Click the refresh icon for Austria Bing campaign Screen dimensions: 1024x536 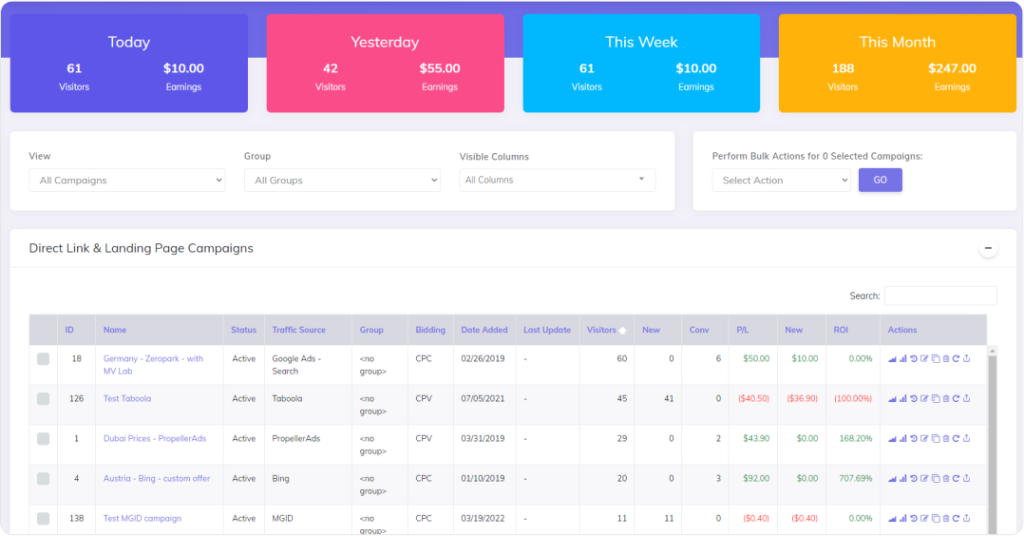coord(956,478)
